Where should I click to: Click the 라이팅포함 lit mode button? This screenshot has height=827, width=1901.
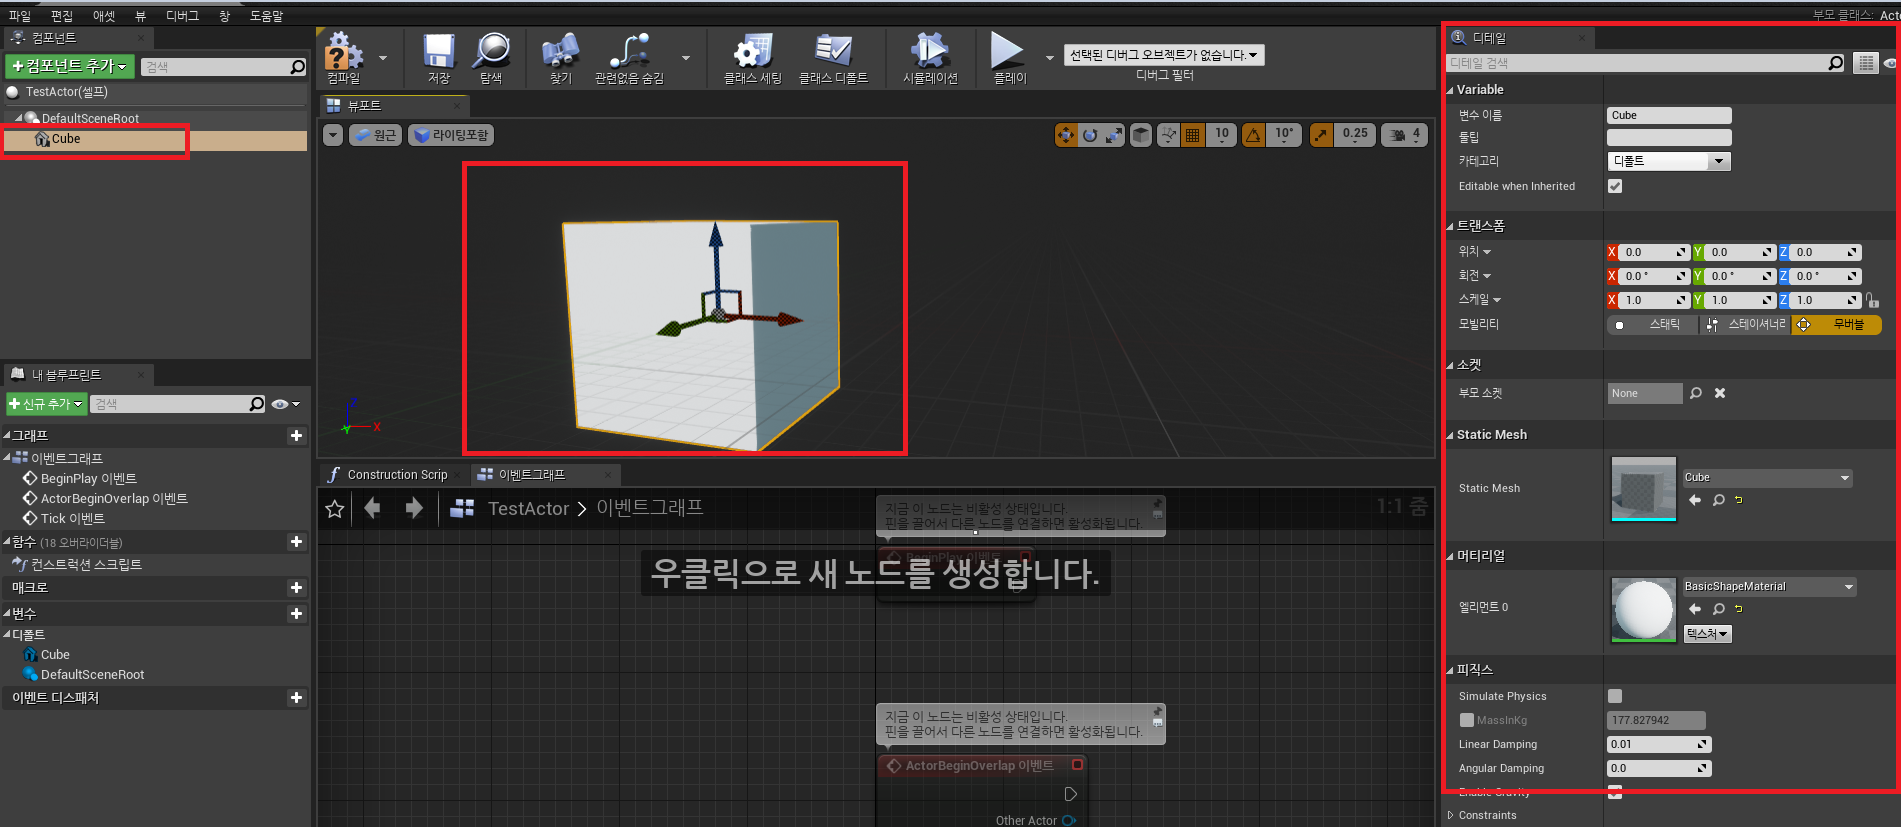click(451, 135)
